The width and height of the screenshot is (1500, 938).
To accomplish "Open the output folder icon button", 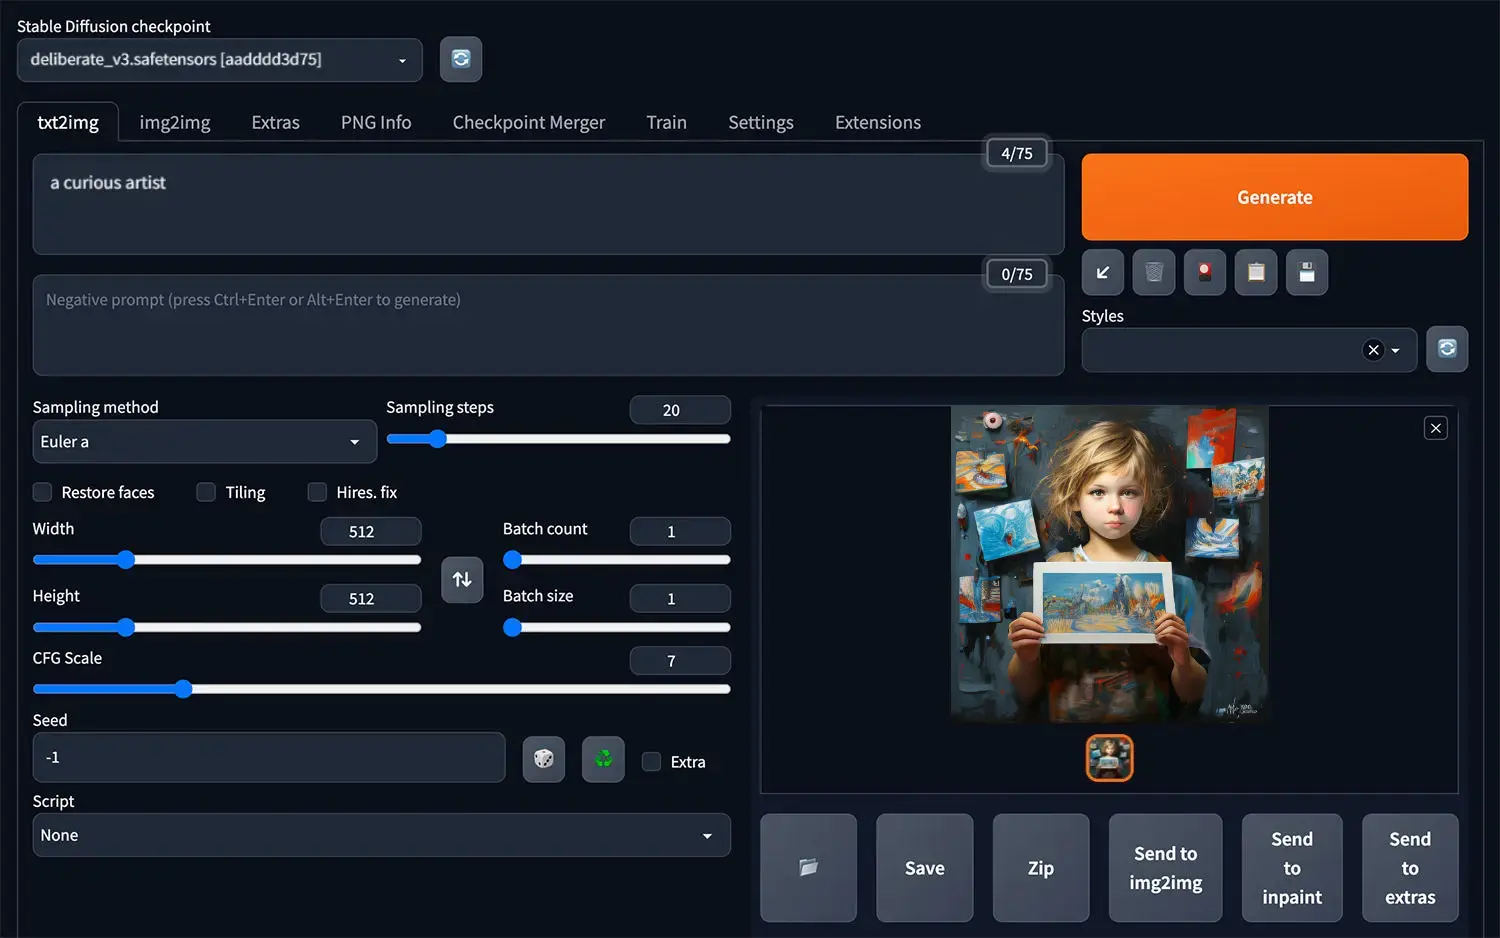I will point(809,867).
